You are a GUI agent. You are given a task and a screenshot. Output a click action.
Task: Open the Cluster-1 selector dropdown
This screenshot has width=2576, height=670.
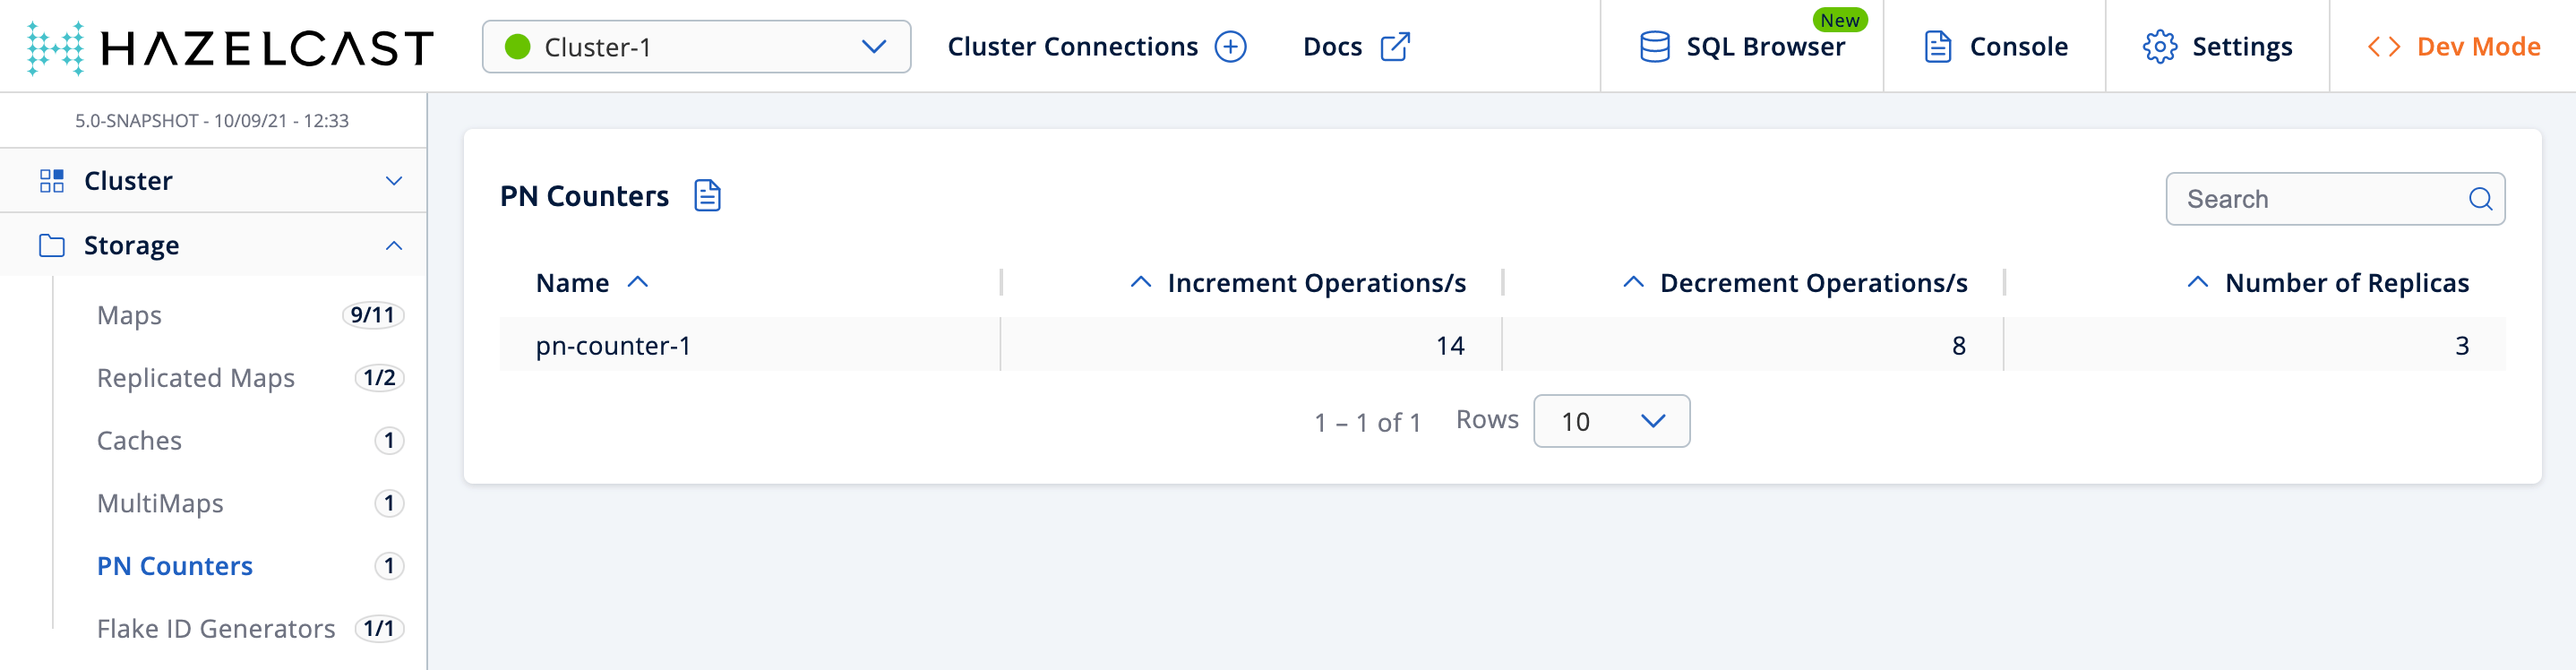(x=696, y=47)
